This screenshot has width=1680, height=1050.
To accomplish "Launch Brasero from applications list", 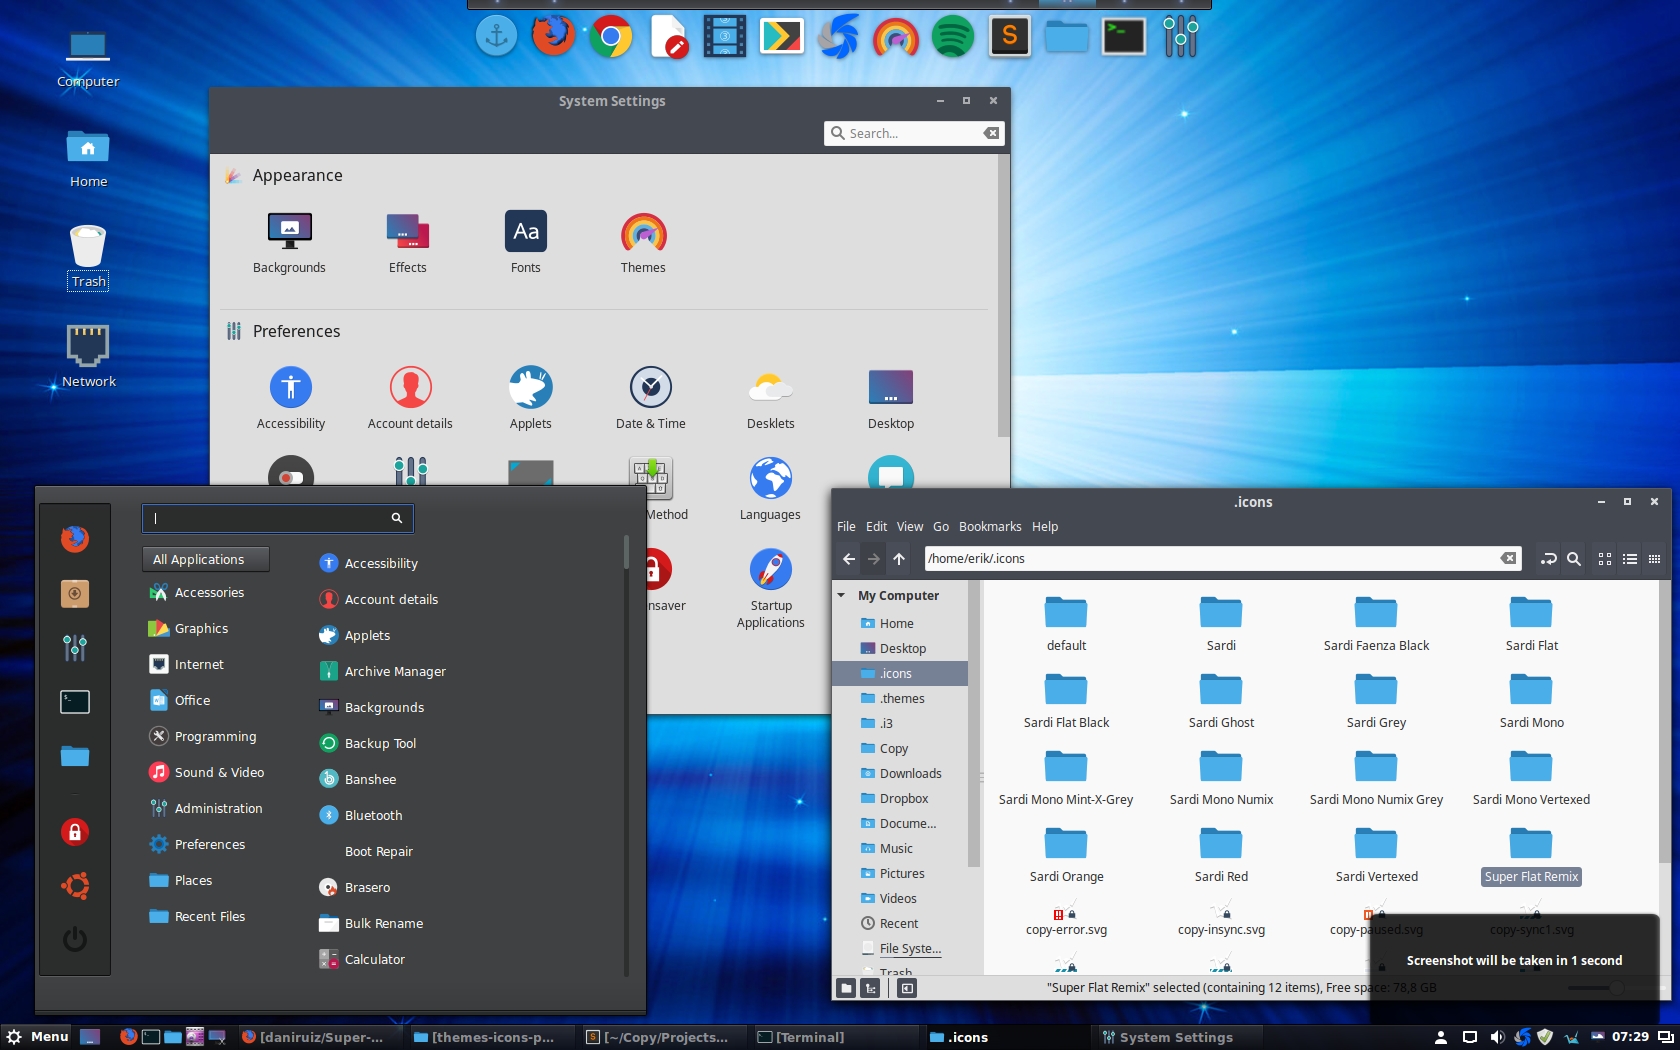I will [356, 887].
